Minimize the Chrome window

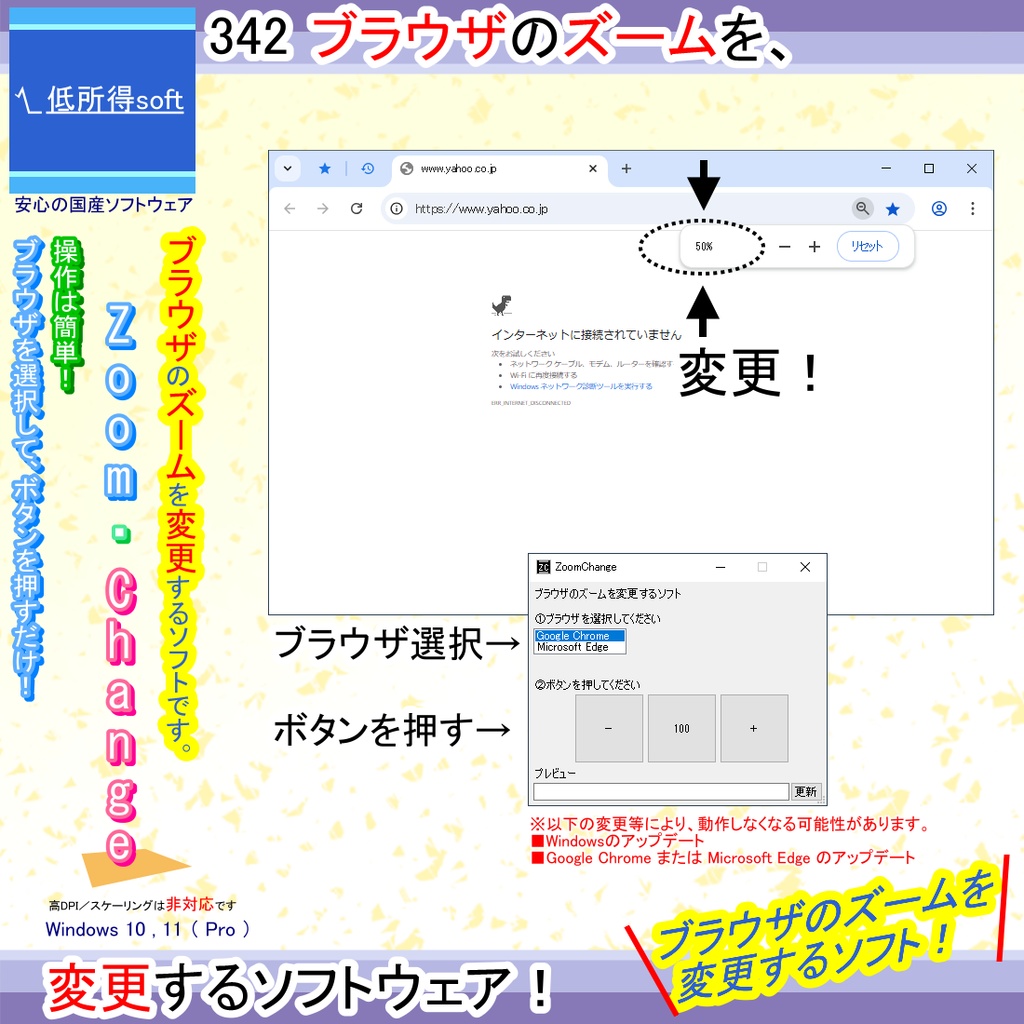click(886, 168)
